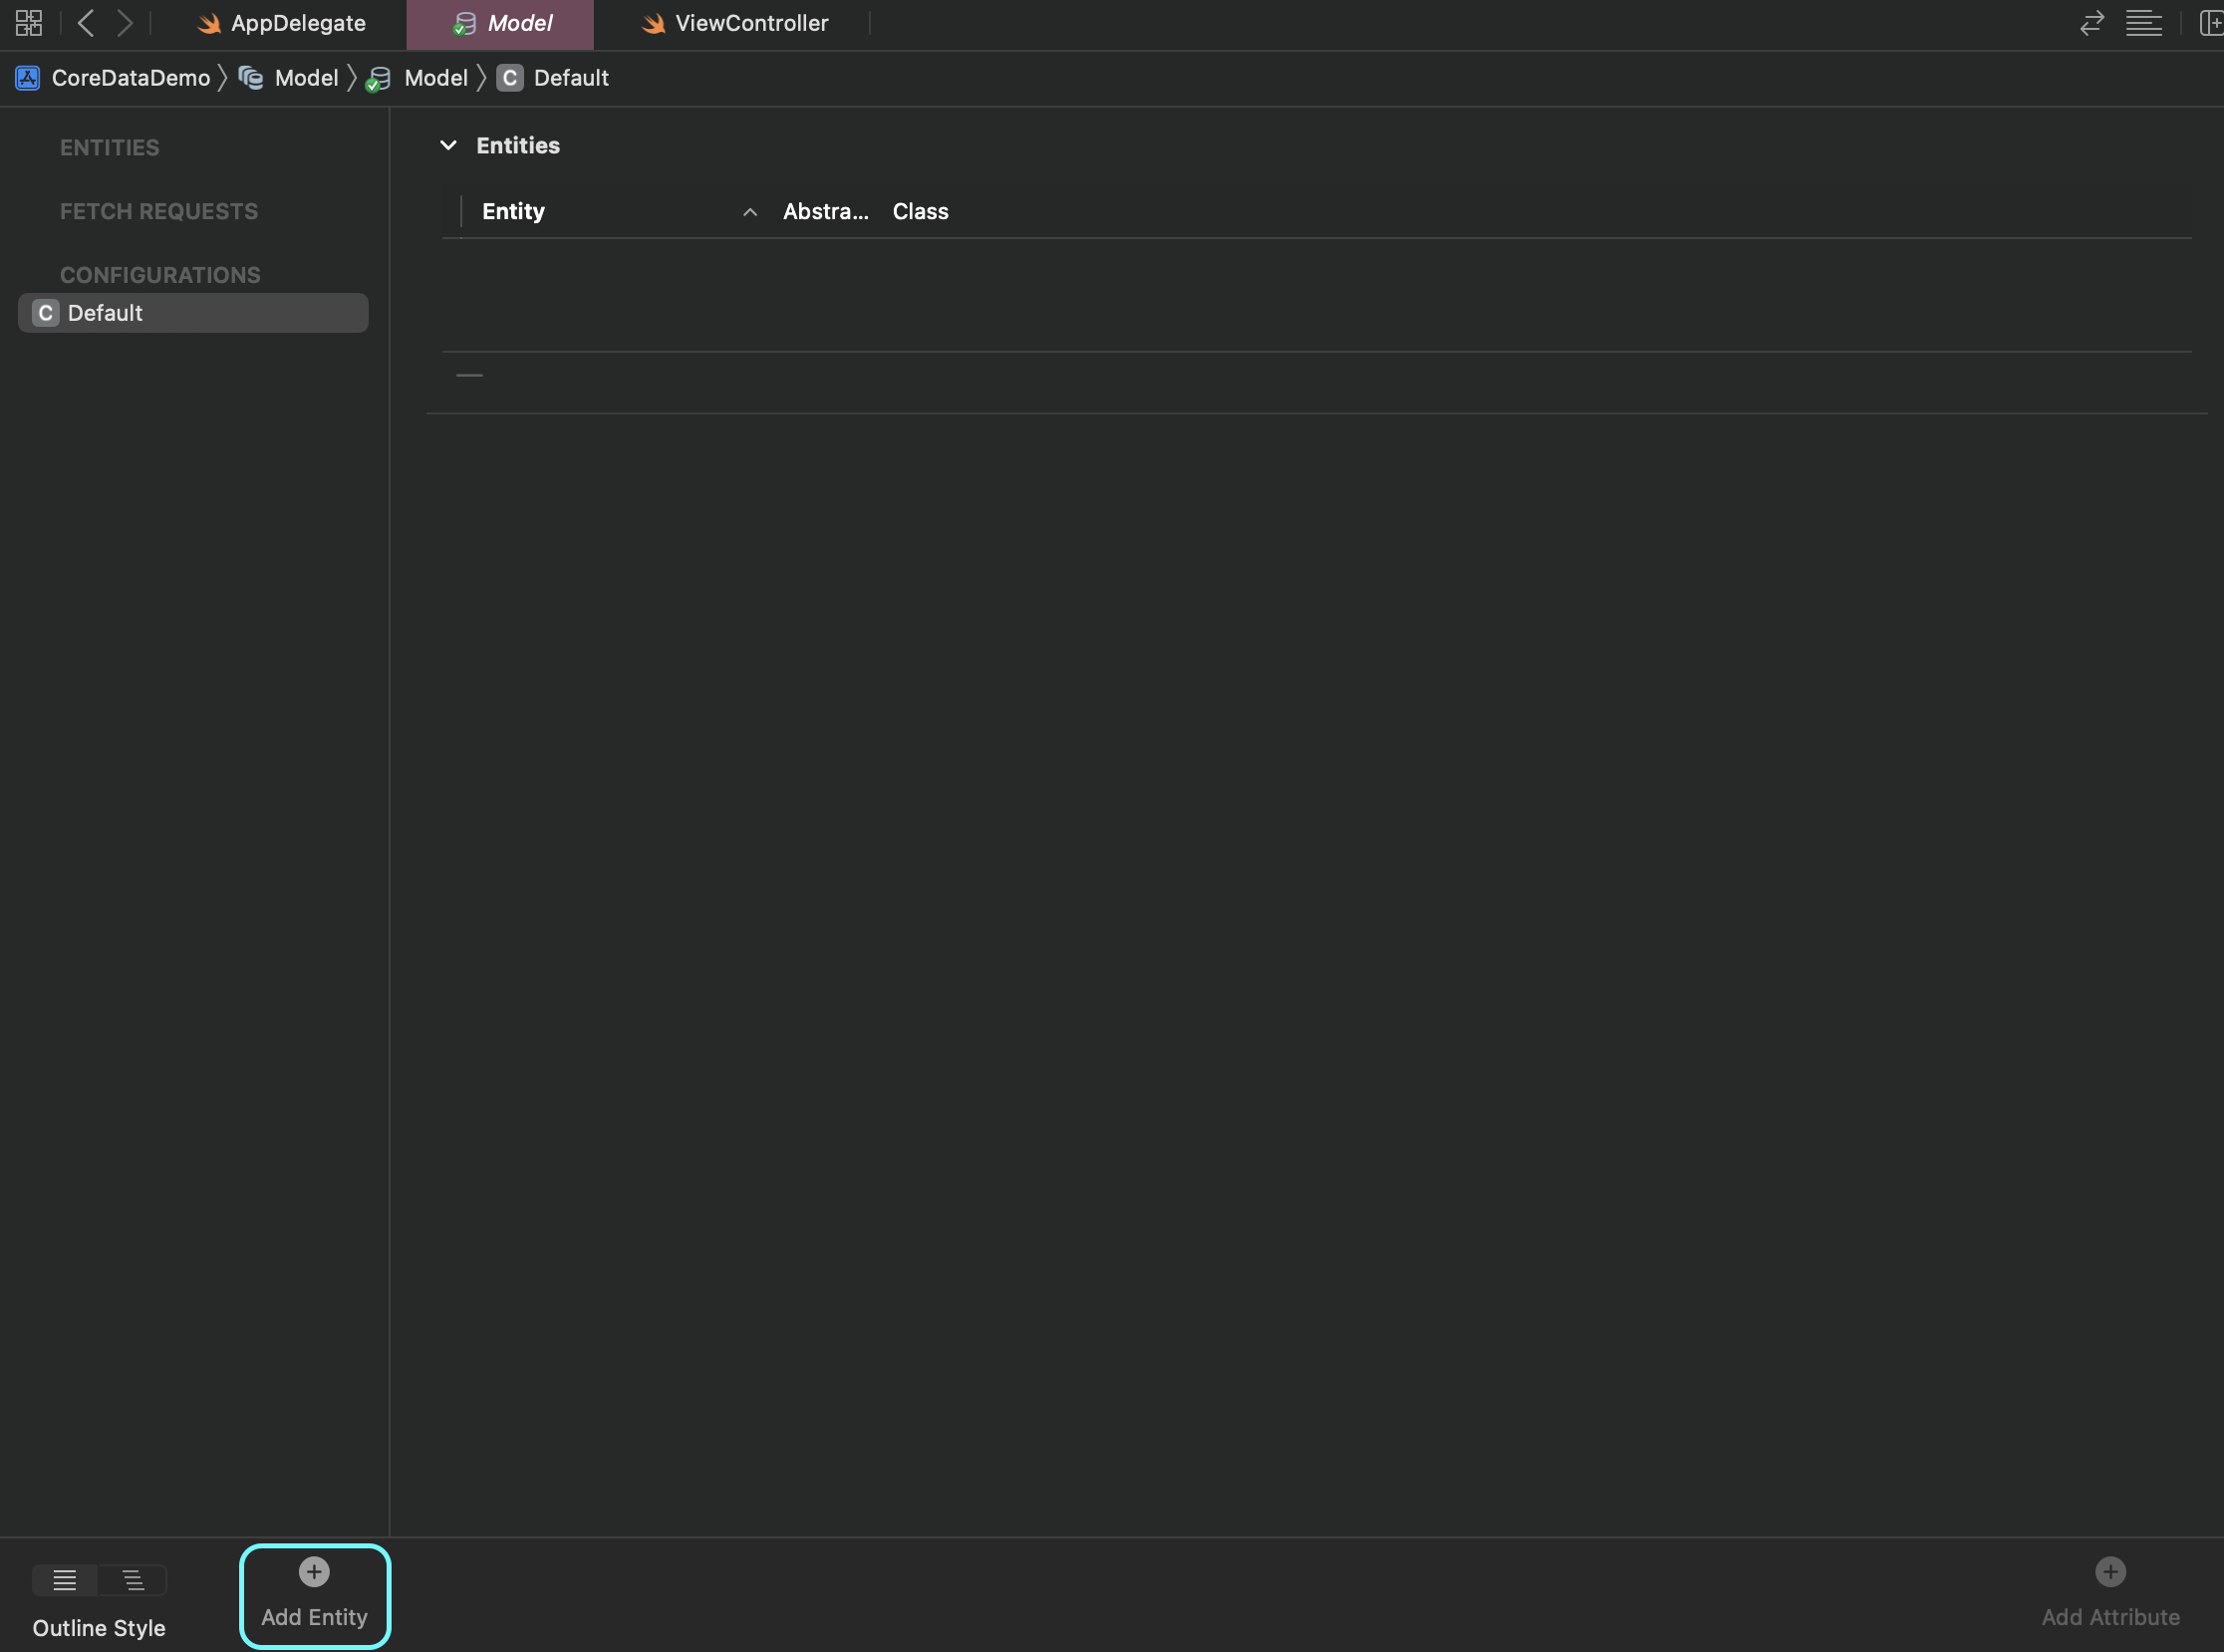
Task: Open the CoreDataDemo breadcrumb menu
Action: click(x=130, y=78)
